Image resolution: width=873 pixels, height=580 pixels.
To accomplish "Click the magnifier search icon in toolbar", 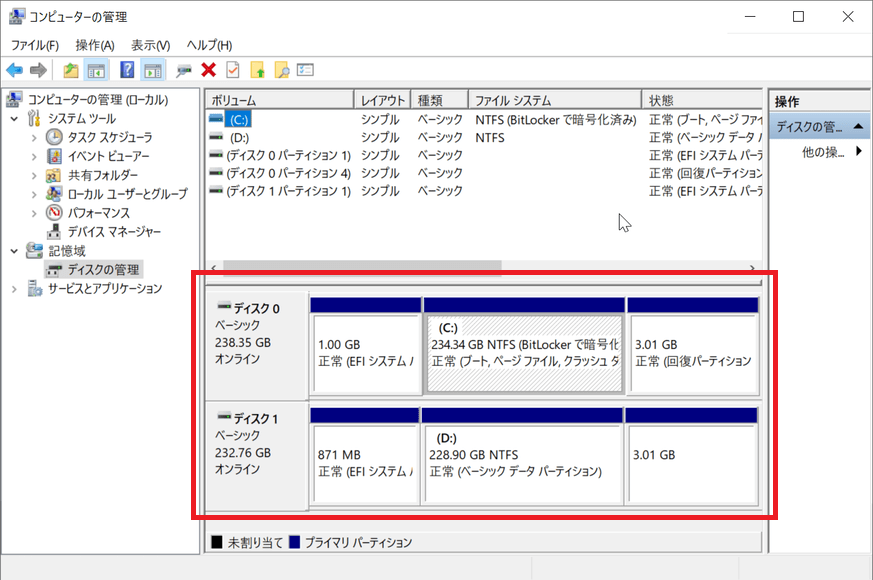I will [x=282, y=70].
